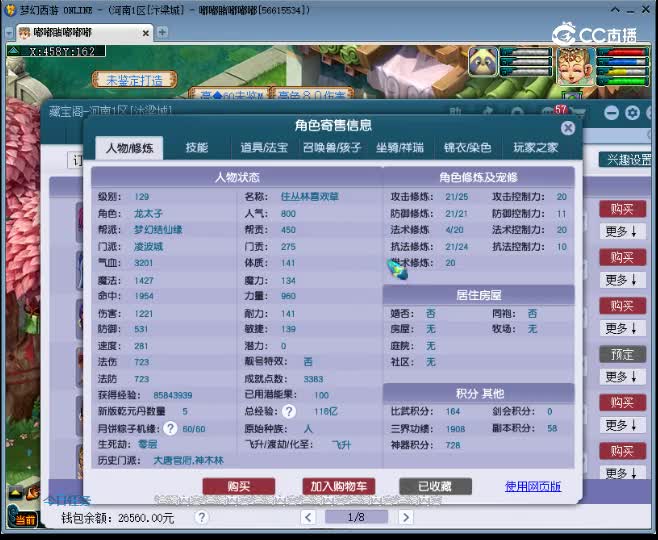
Task: Click the 成就点数 value 3383
Action: [x=313, y=379]
